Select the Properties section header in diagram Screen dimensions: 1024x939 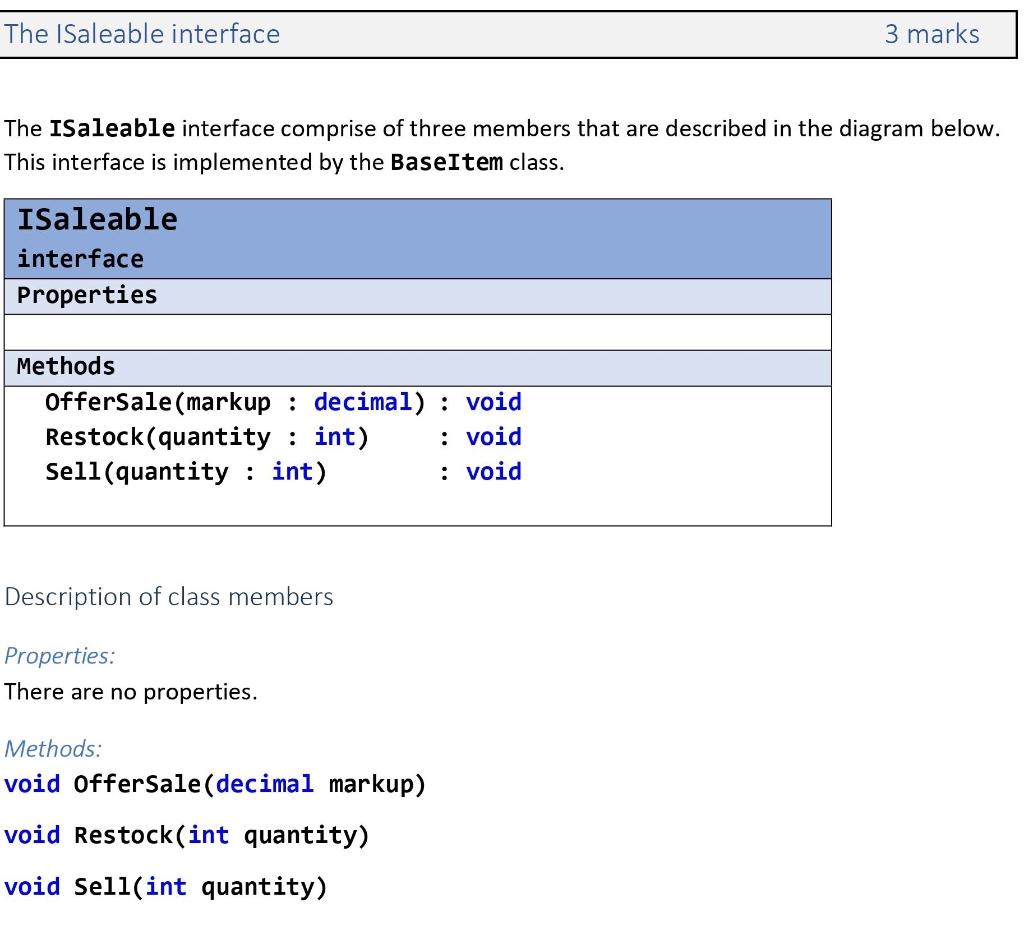coord(85,295)
